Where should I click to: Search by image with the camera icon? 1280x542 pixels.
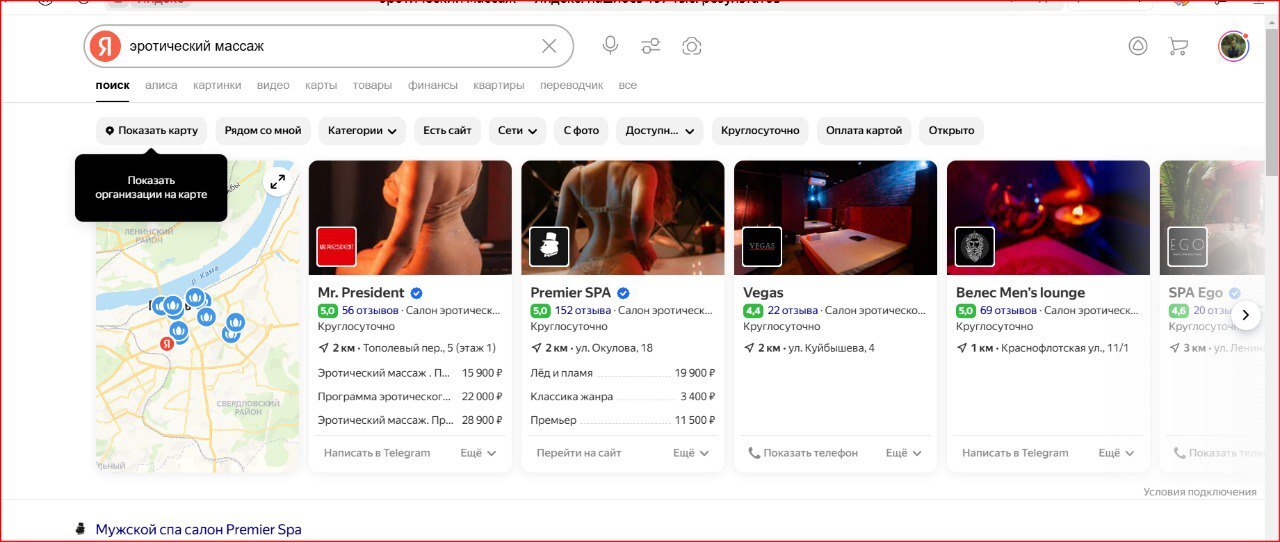coord(691,46)
